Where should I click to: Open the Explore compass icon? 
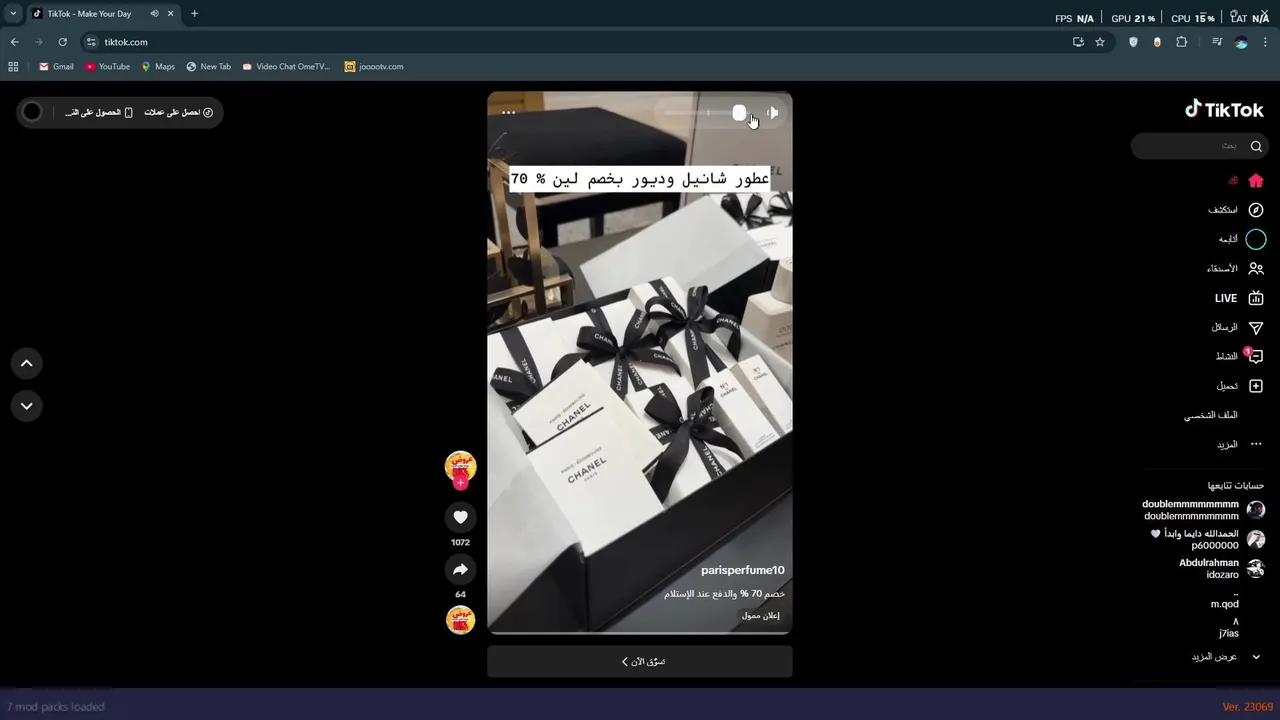[x=1256, y=210]
